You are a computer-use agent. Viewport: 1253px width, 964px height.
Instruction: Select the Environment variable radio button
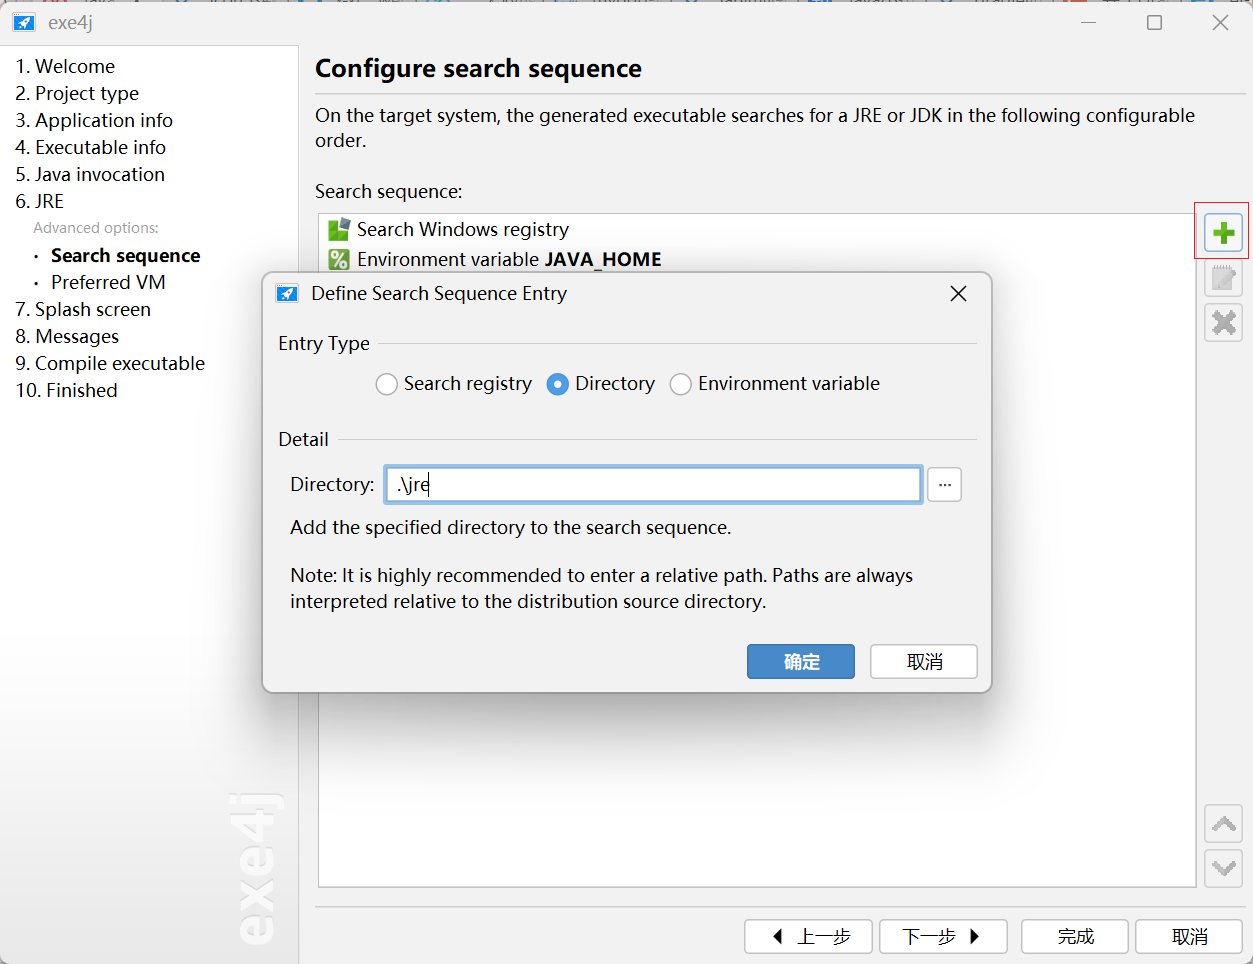tap(681, 384)
